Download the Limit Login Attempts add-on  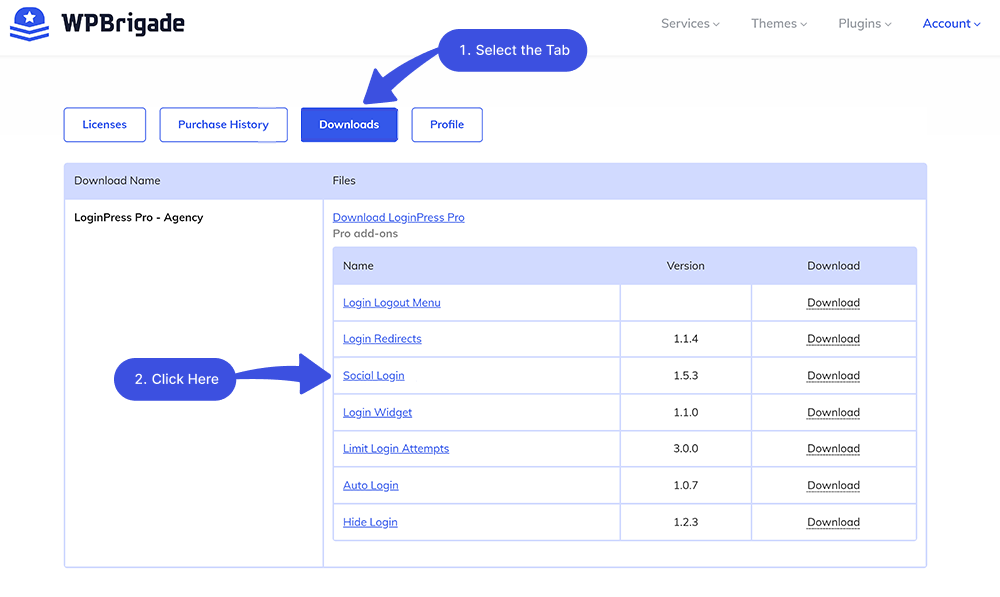[x=834, y=448]
